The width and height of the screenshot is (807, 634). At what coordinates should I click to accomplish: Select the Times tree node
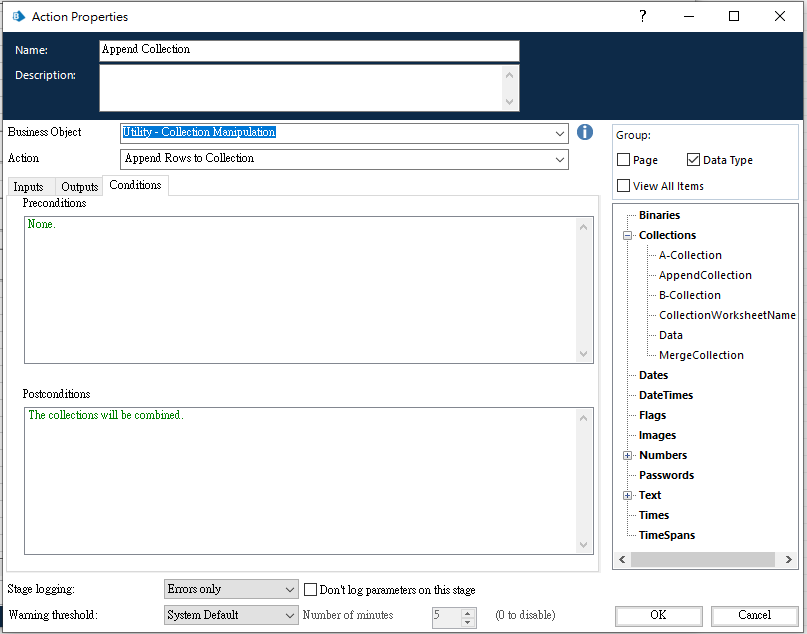coord(654,516)
